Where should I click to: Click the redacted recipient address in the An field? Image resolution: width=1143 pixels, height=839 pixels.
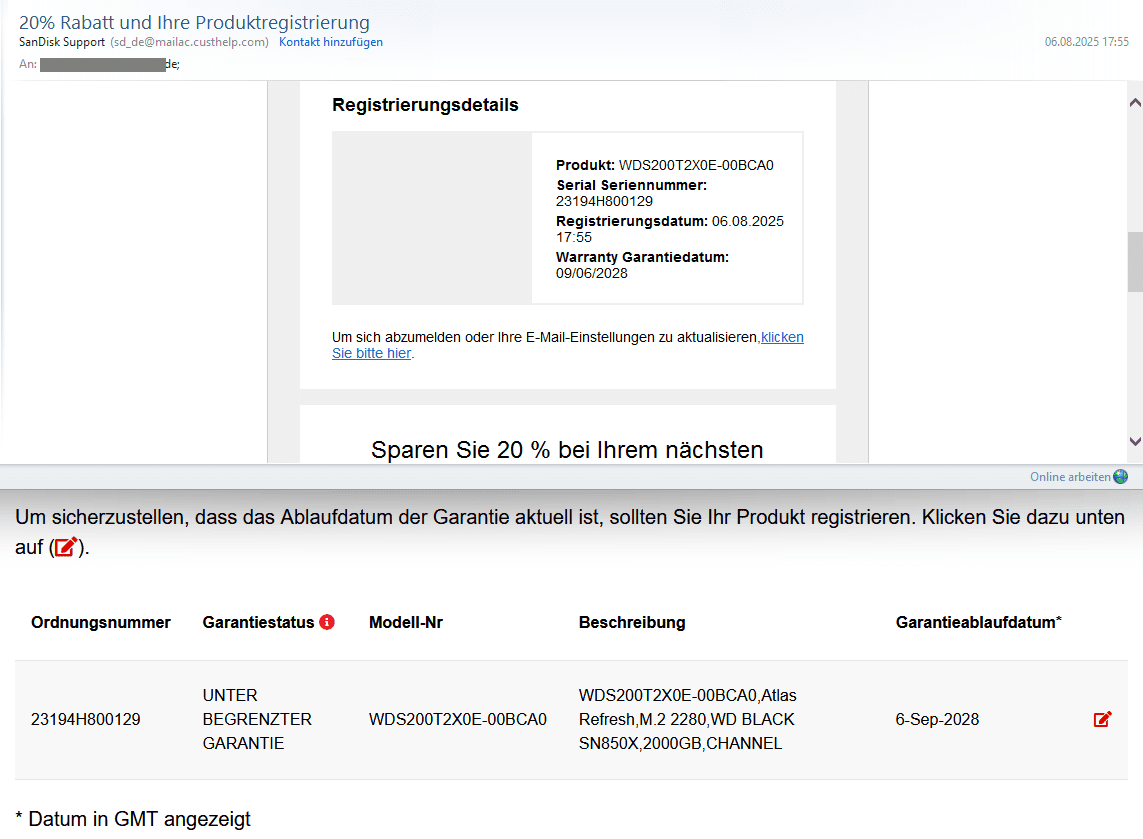pyautogui.click(x=103, y=65)
